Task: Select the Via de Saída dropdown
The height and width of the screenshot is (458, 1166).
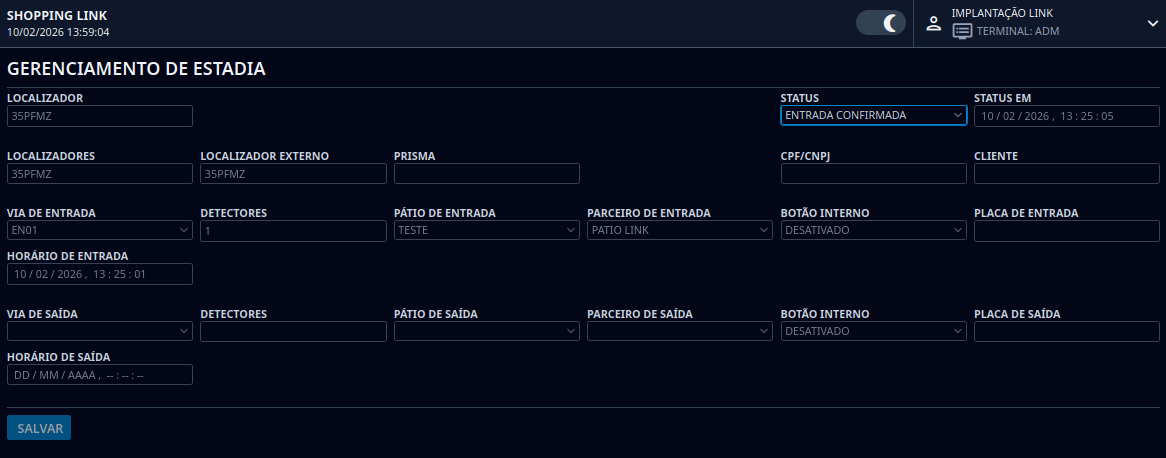Action: (x=99, y=331)
